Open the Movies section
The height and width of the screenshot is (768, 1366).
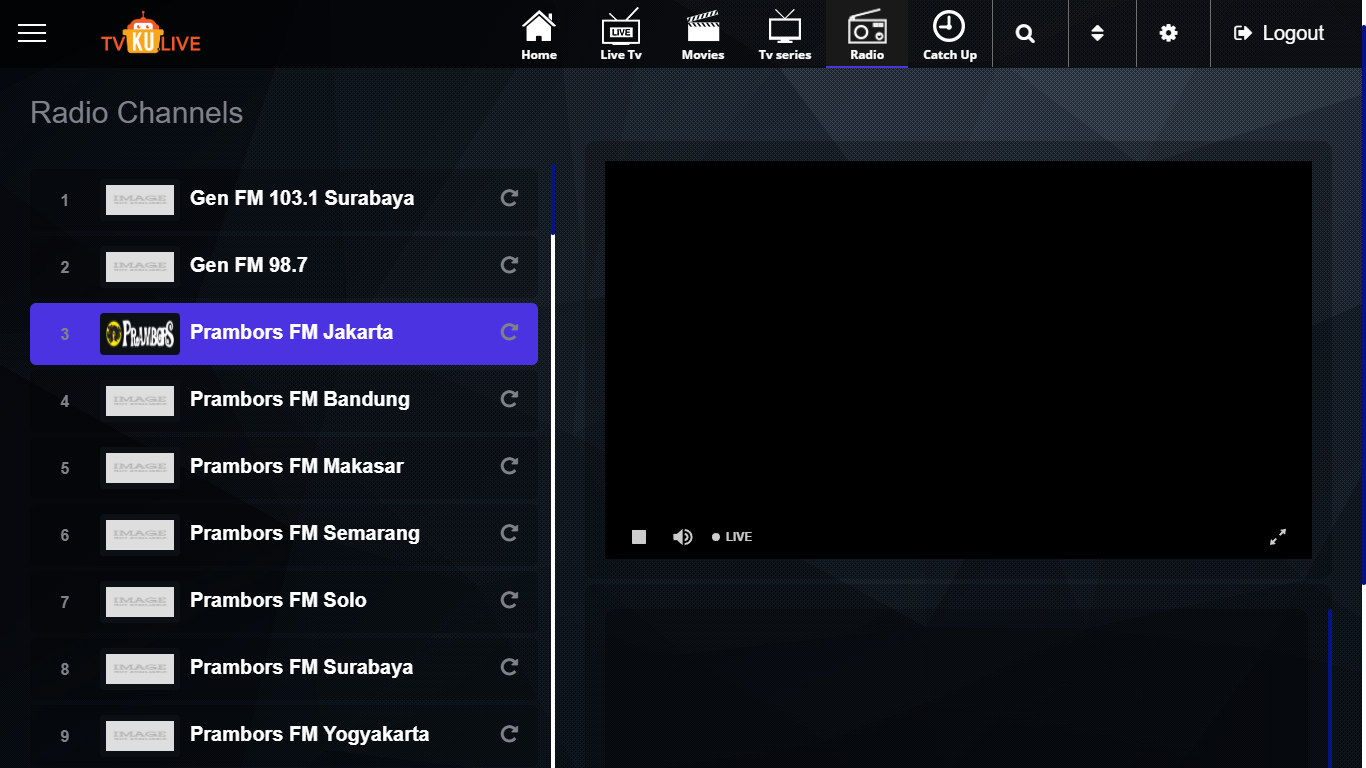(703, 35)
